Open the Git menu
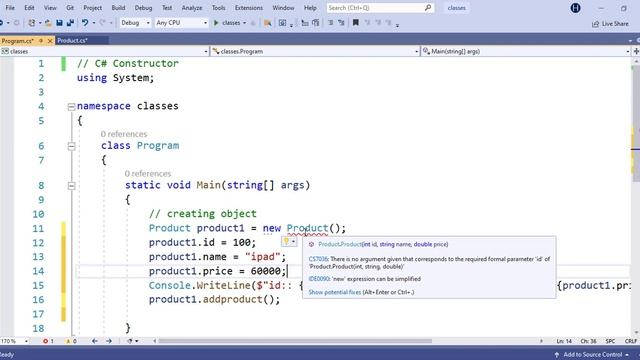Image resolution: width=640 pixels, height=360 pixels. point(70,8)
